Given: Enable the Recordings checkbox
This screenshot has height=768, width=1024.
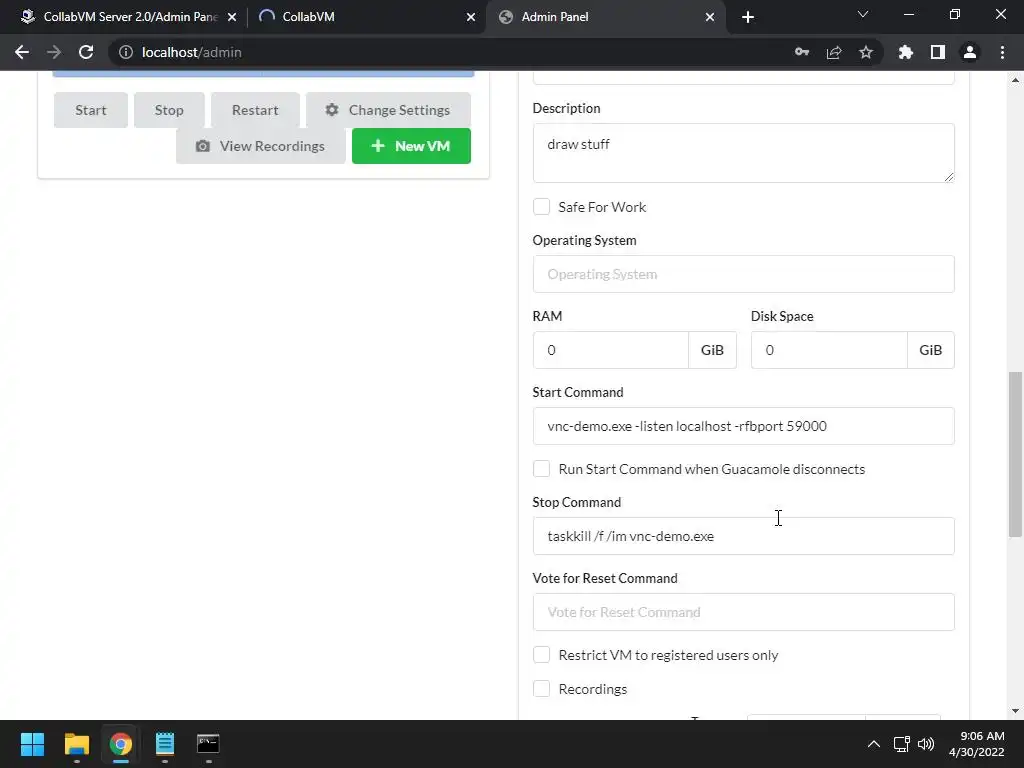Looking at the screenshot, I should 541,689.
